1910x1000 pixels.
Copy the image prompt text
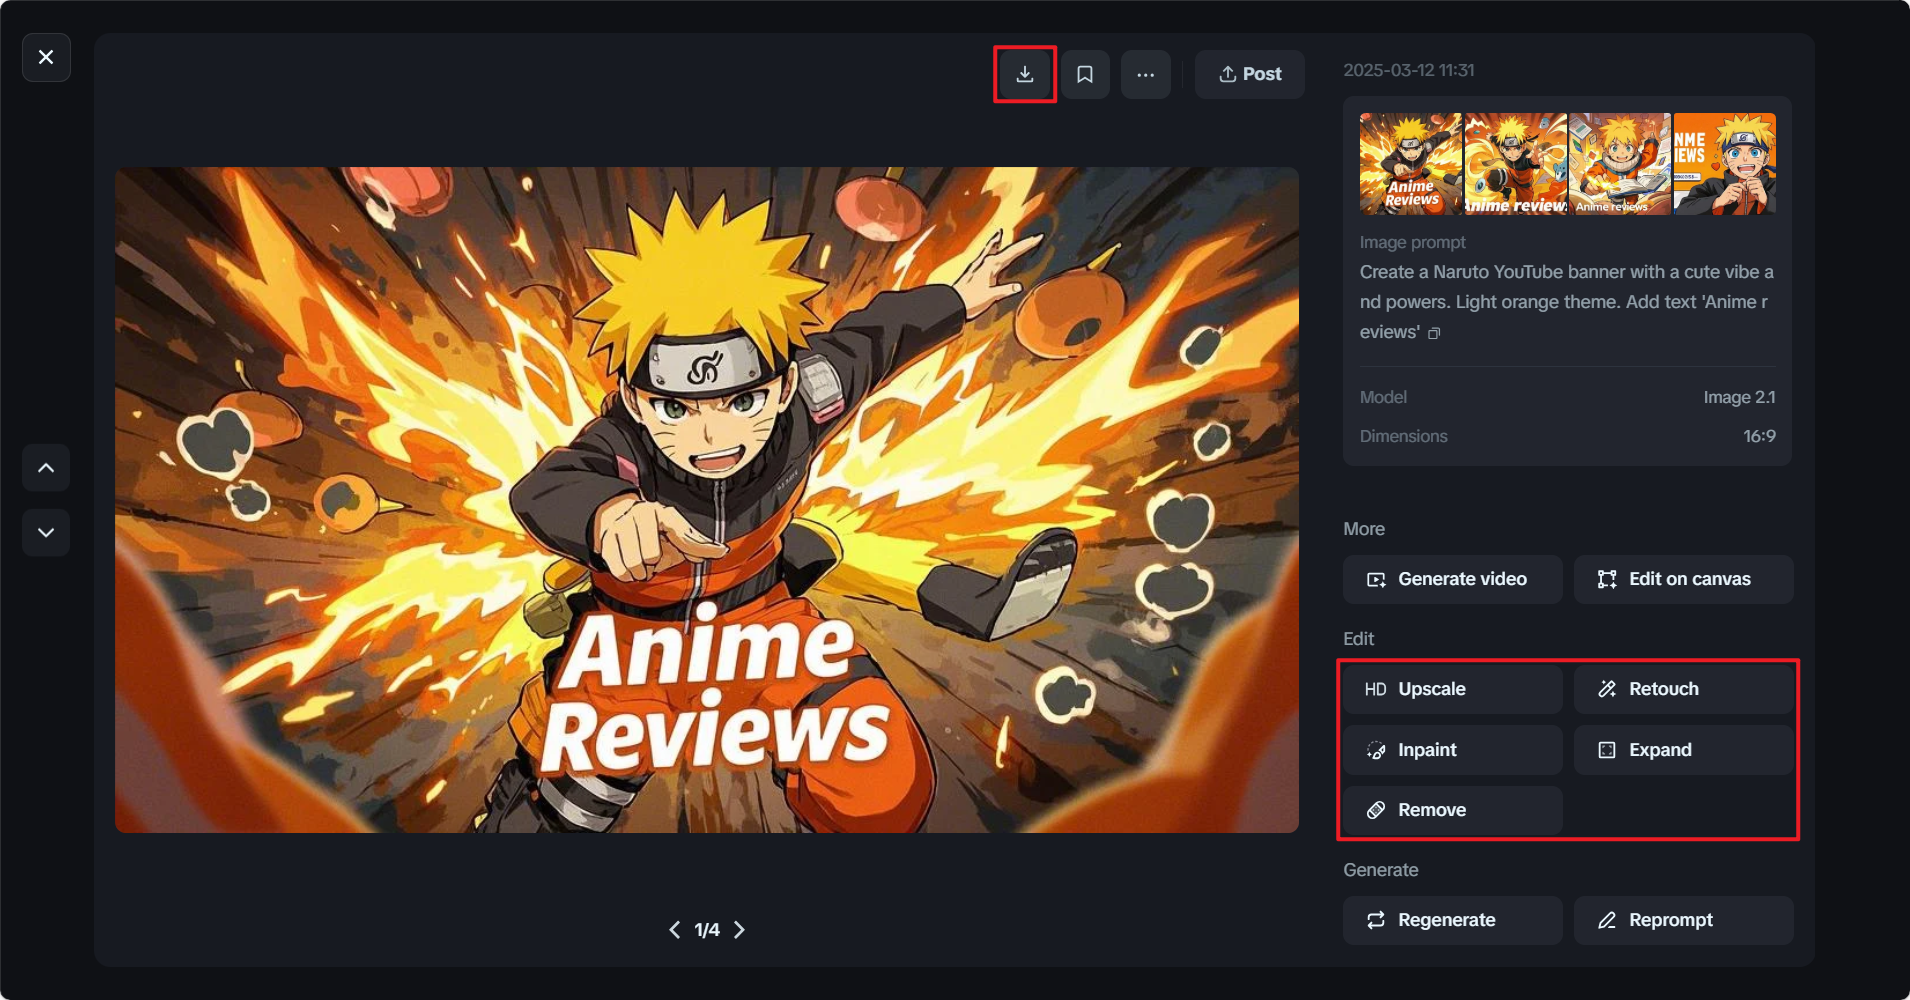(1434, 333)
